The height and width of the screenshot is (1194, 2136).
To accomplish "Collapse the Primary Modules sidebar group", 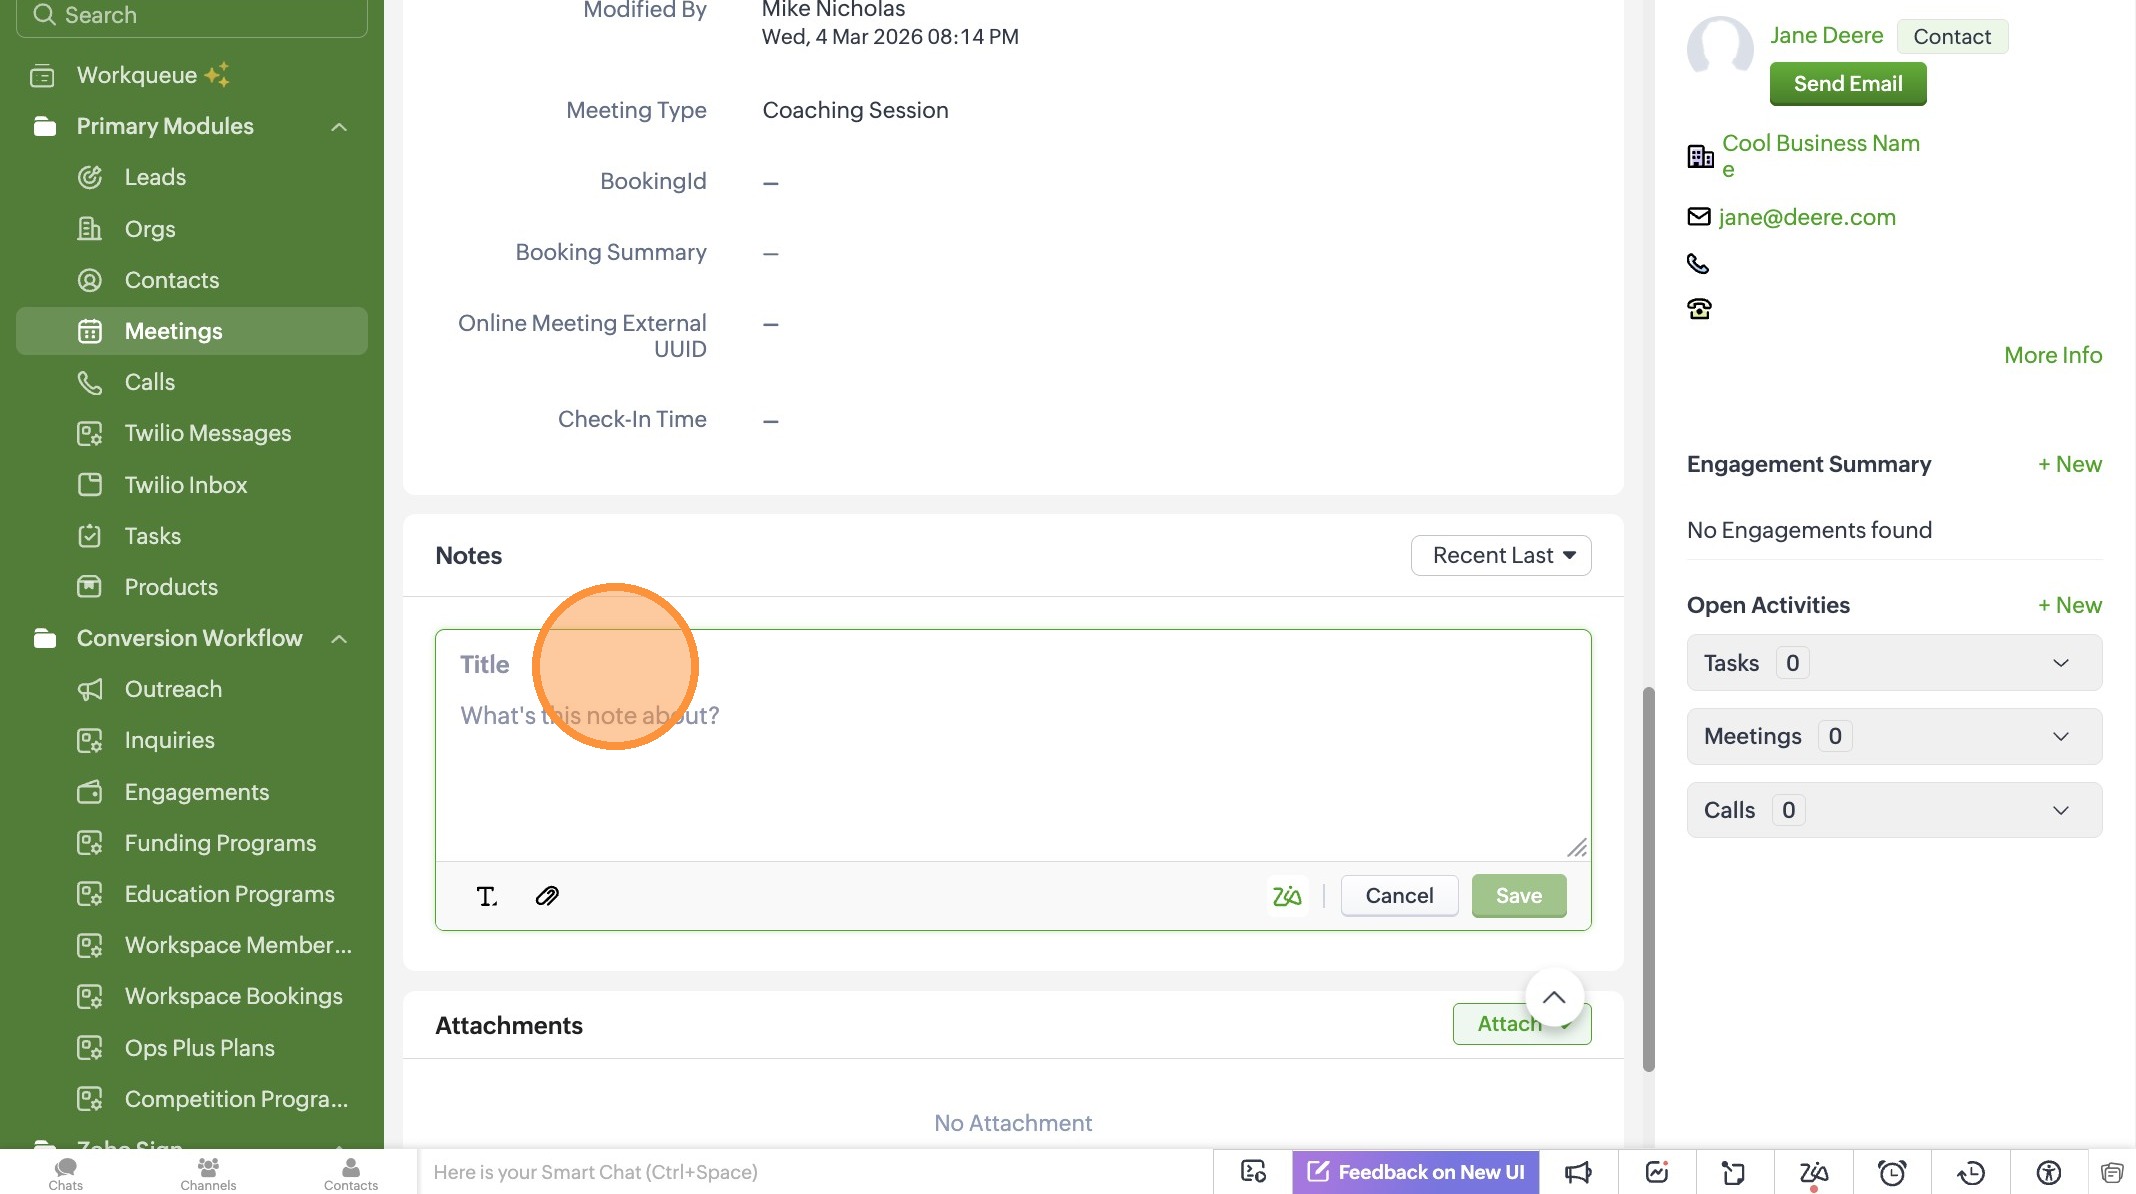I will click(x=339, y=127).
